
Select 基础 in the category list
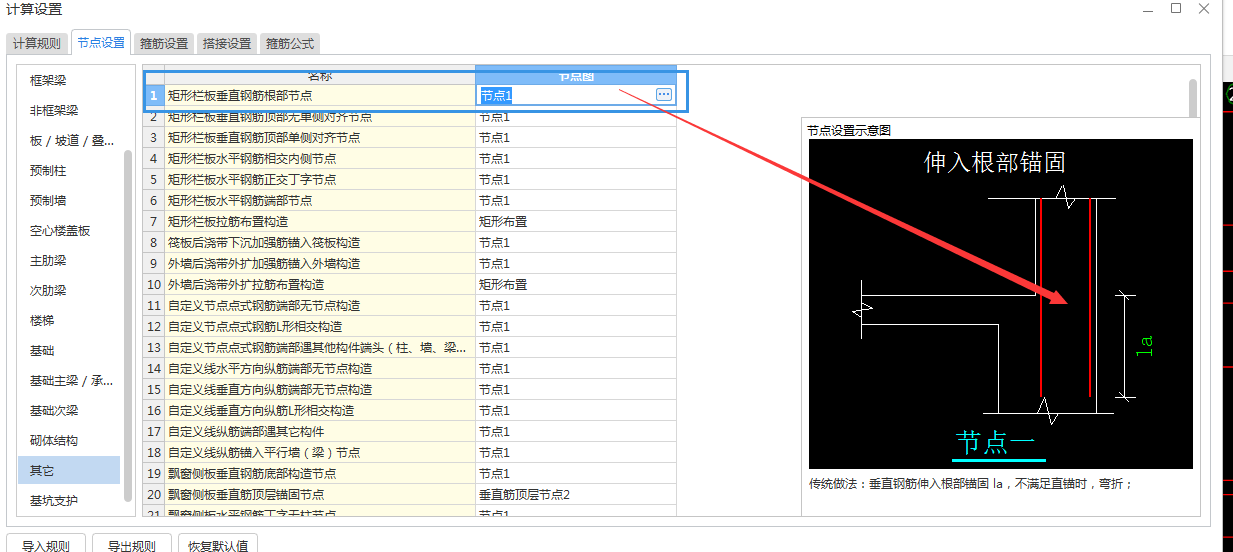[42, 350]
